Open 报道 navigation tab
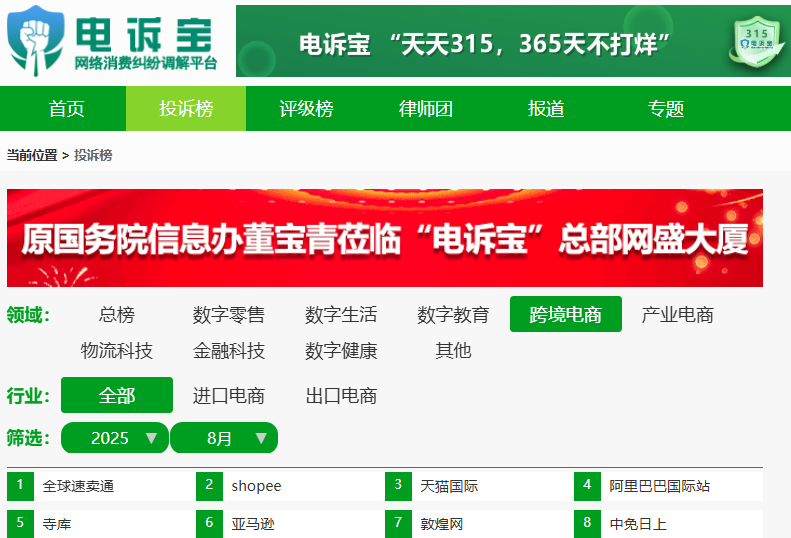 click(x=546, y=109)
